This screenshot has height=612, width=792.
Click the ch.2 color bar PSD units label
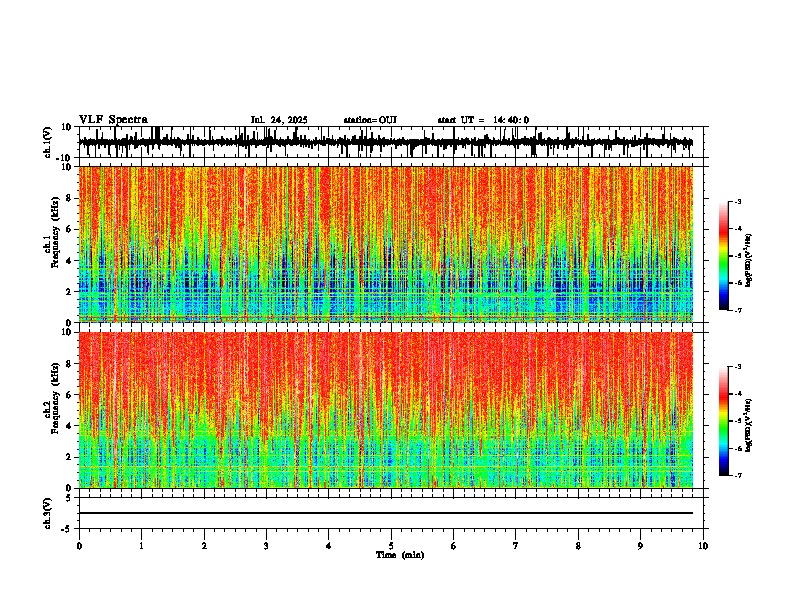pos(749,425)
